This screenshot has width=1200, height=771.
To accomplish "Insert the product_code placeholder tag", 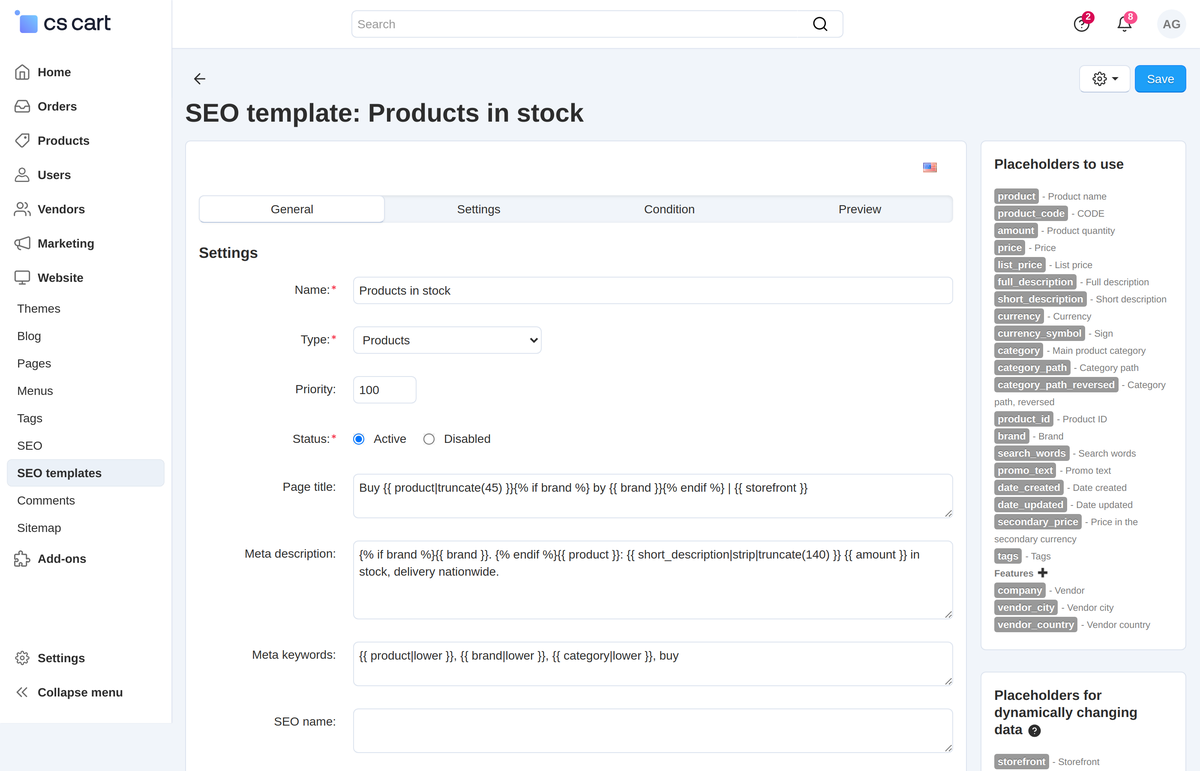I will [x=1031, y=213].
